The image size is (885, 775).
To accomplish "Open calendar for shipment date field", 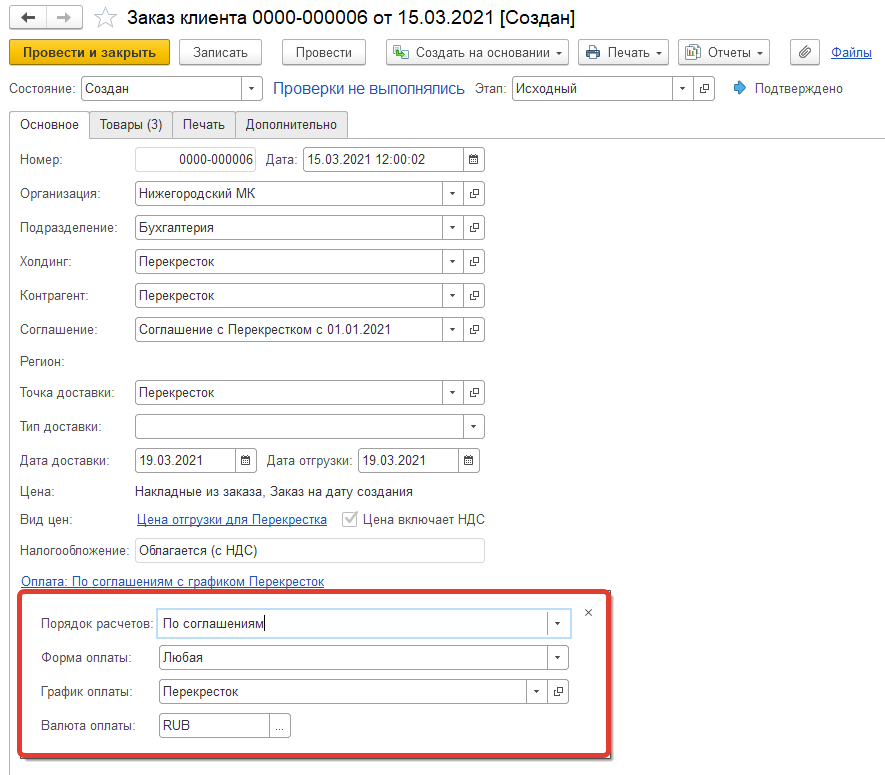I will (x=468, y=461).
